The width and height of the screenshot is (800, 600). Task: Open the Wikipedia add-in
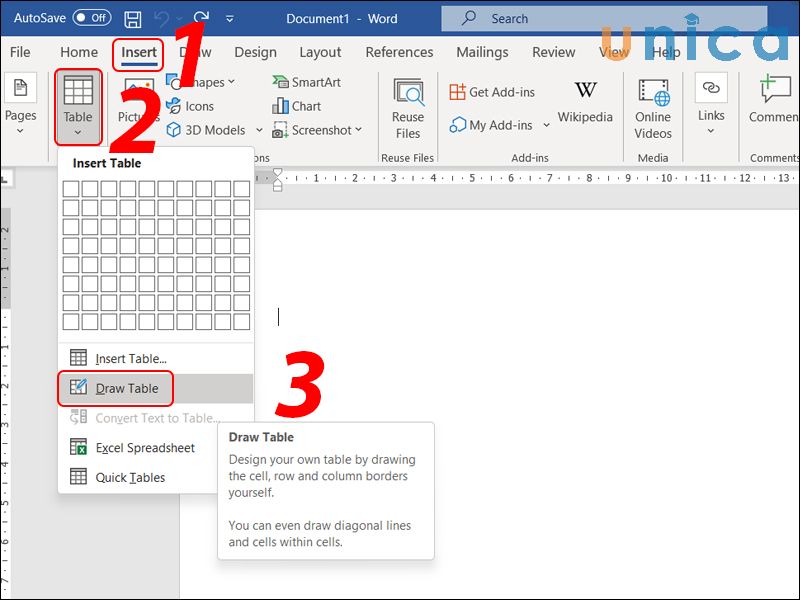(x=585, y=102)
